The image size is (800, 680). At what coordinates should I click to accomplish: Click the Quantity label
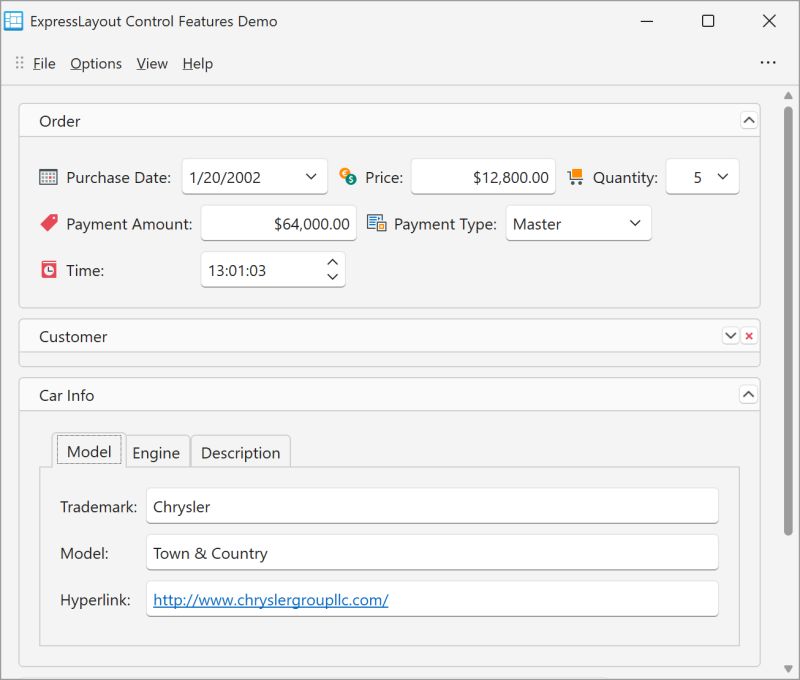(x=626, y=178)
